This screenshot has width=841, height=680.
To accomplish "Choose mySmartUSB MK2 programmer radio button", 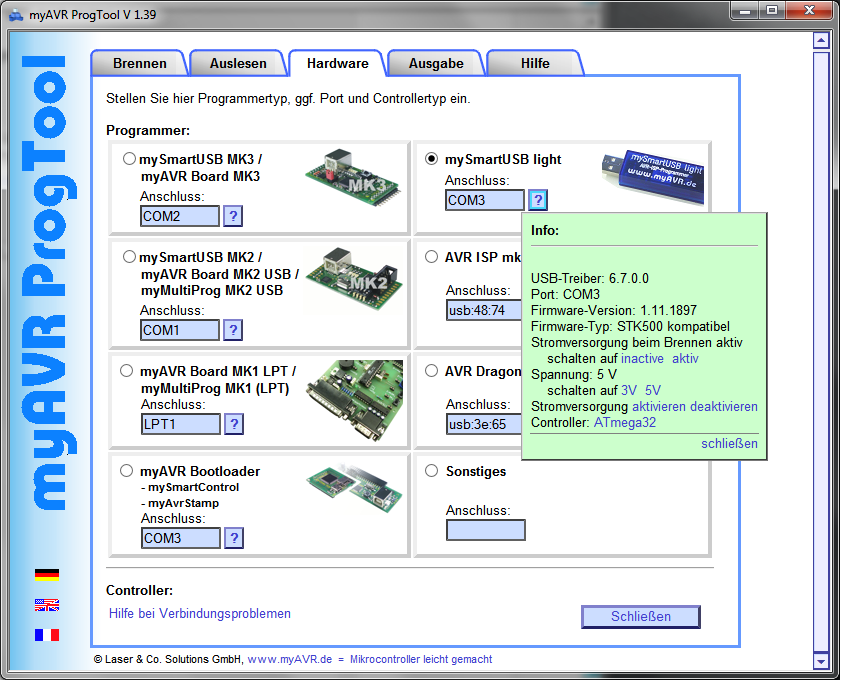I will click(x=129, y=257).
